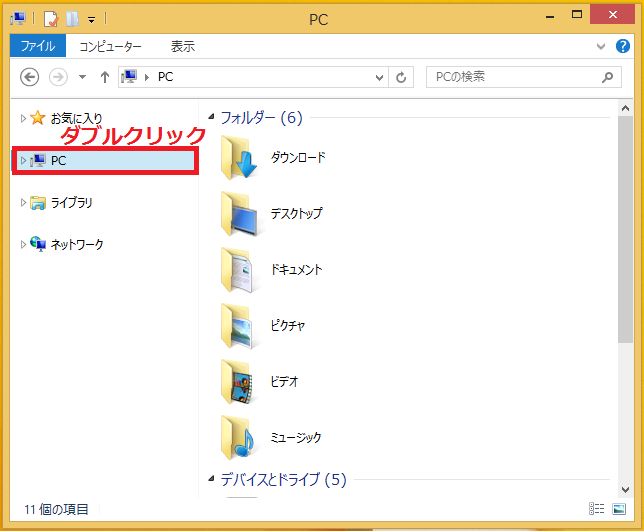Click the デバイスとドライブ (5) header
644x531 pixels.
pyautogui.click(x=283, y=480)
